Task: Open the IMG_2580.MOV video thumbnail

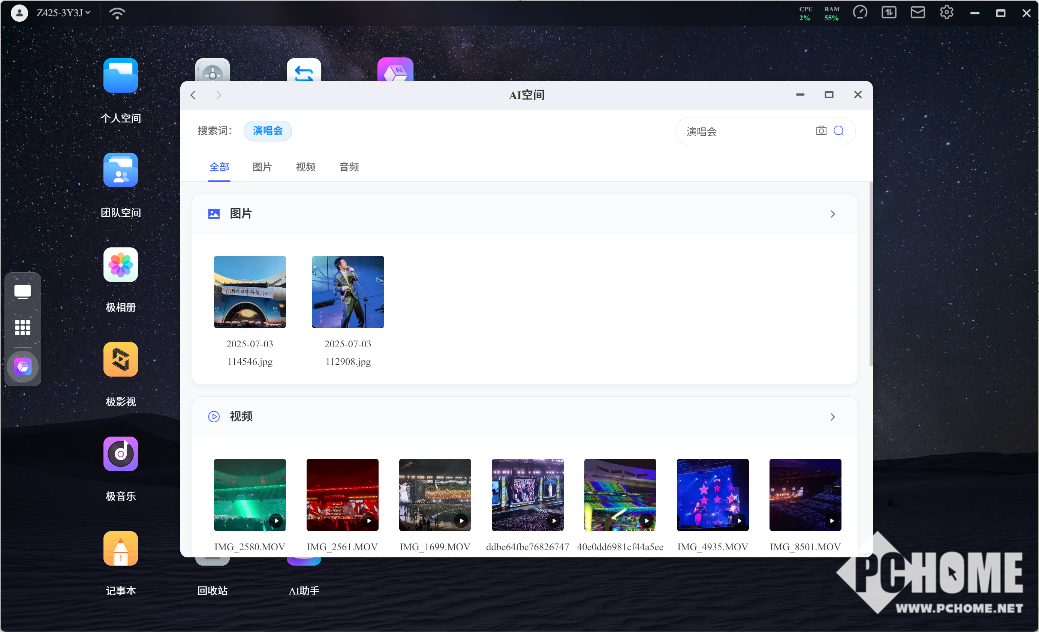Action: [250, 495]
